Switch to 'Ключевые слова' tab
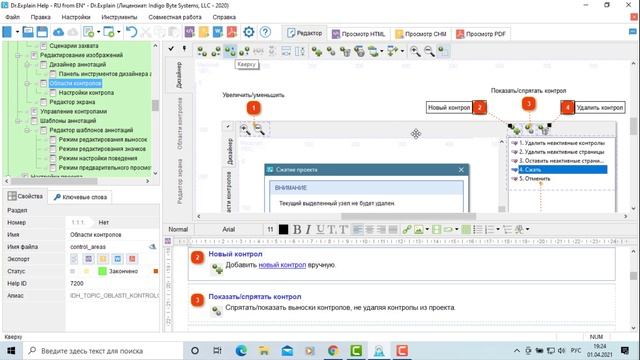The image size is (640, 360). (80, 197)
